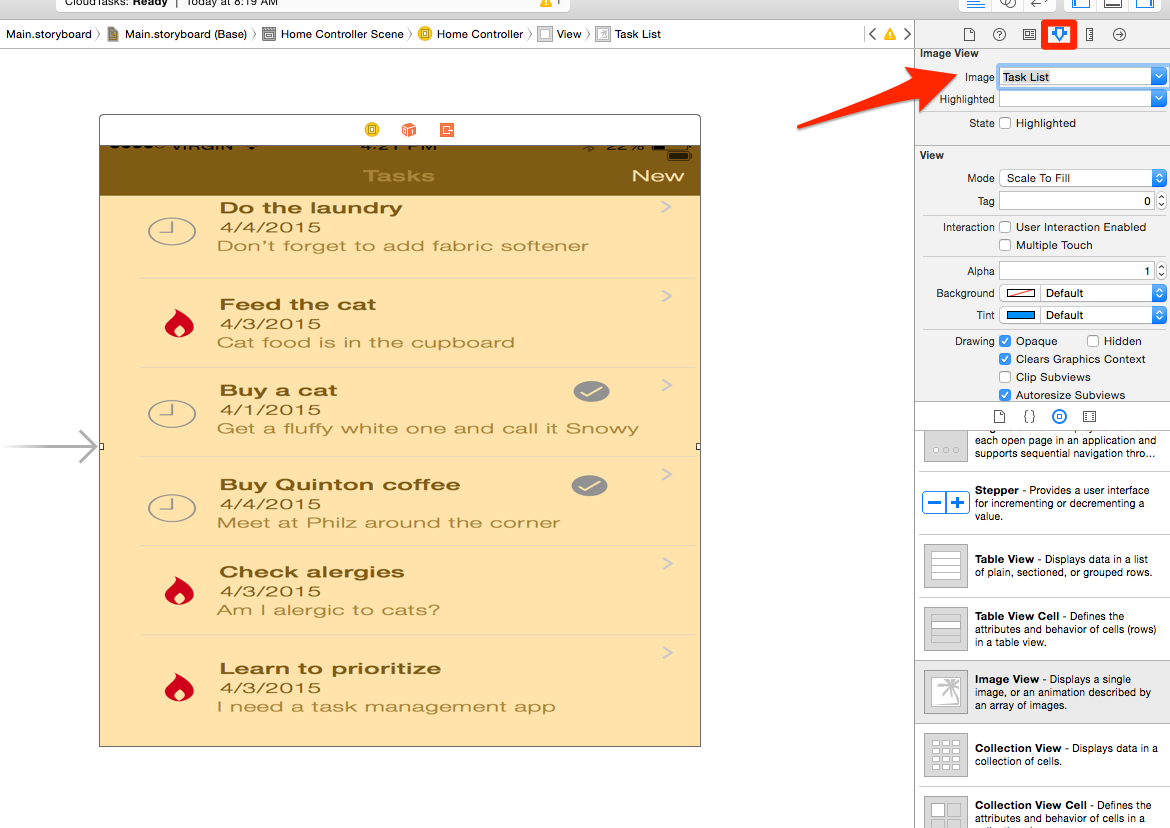Viewport: 1170px width, 828px height.
Task: Open Home Controller Scene breadcrumb
Action: tap(333, 34)
